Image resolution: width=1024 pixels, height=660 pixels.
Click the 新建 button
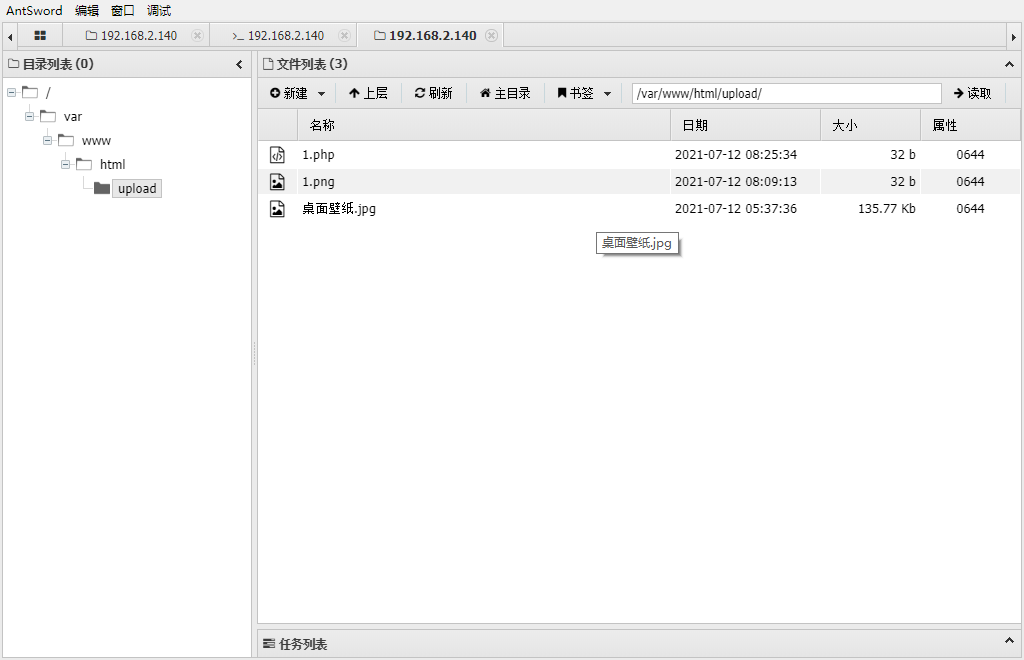pos(289,93)
